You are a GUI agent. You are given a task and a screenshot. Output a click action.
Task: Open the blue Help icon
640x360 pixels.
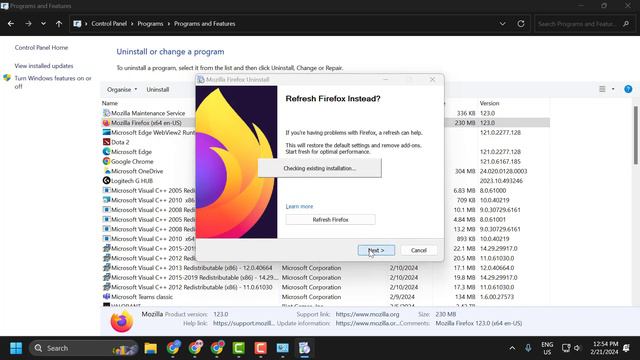628,89
